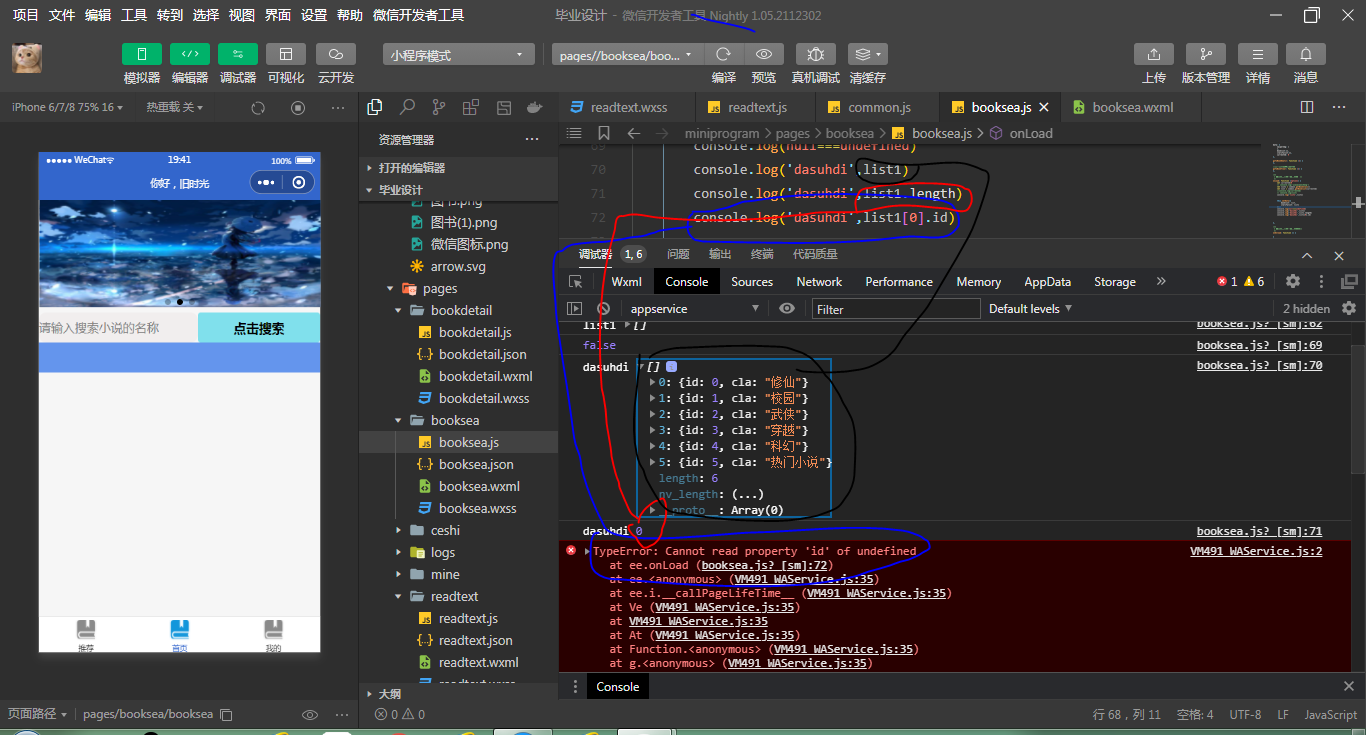Click the dock-side icon at the DevTools tab bar's right end
This screenshot has height=735, width=1366.
tap(1349, 282)
